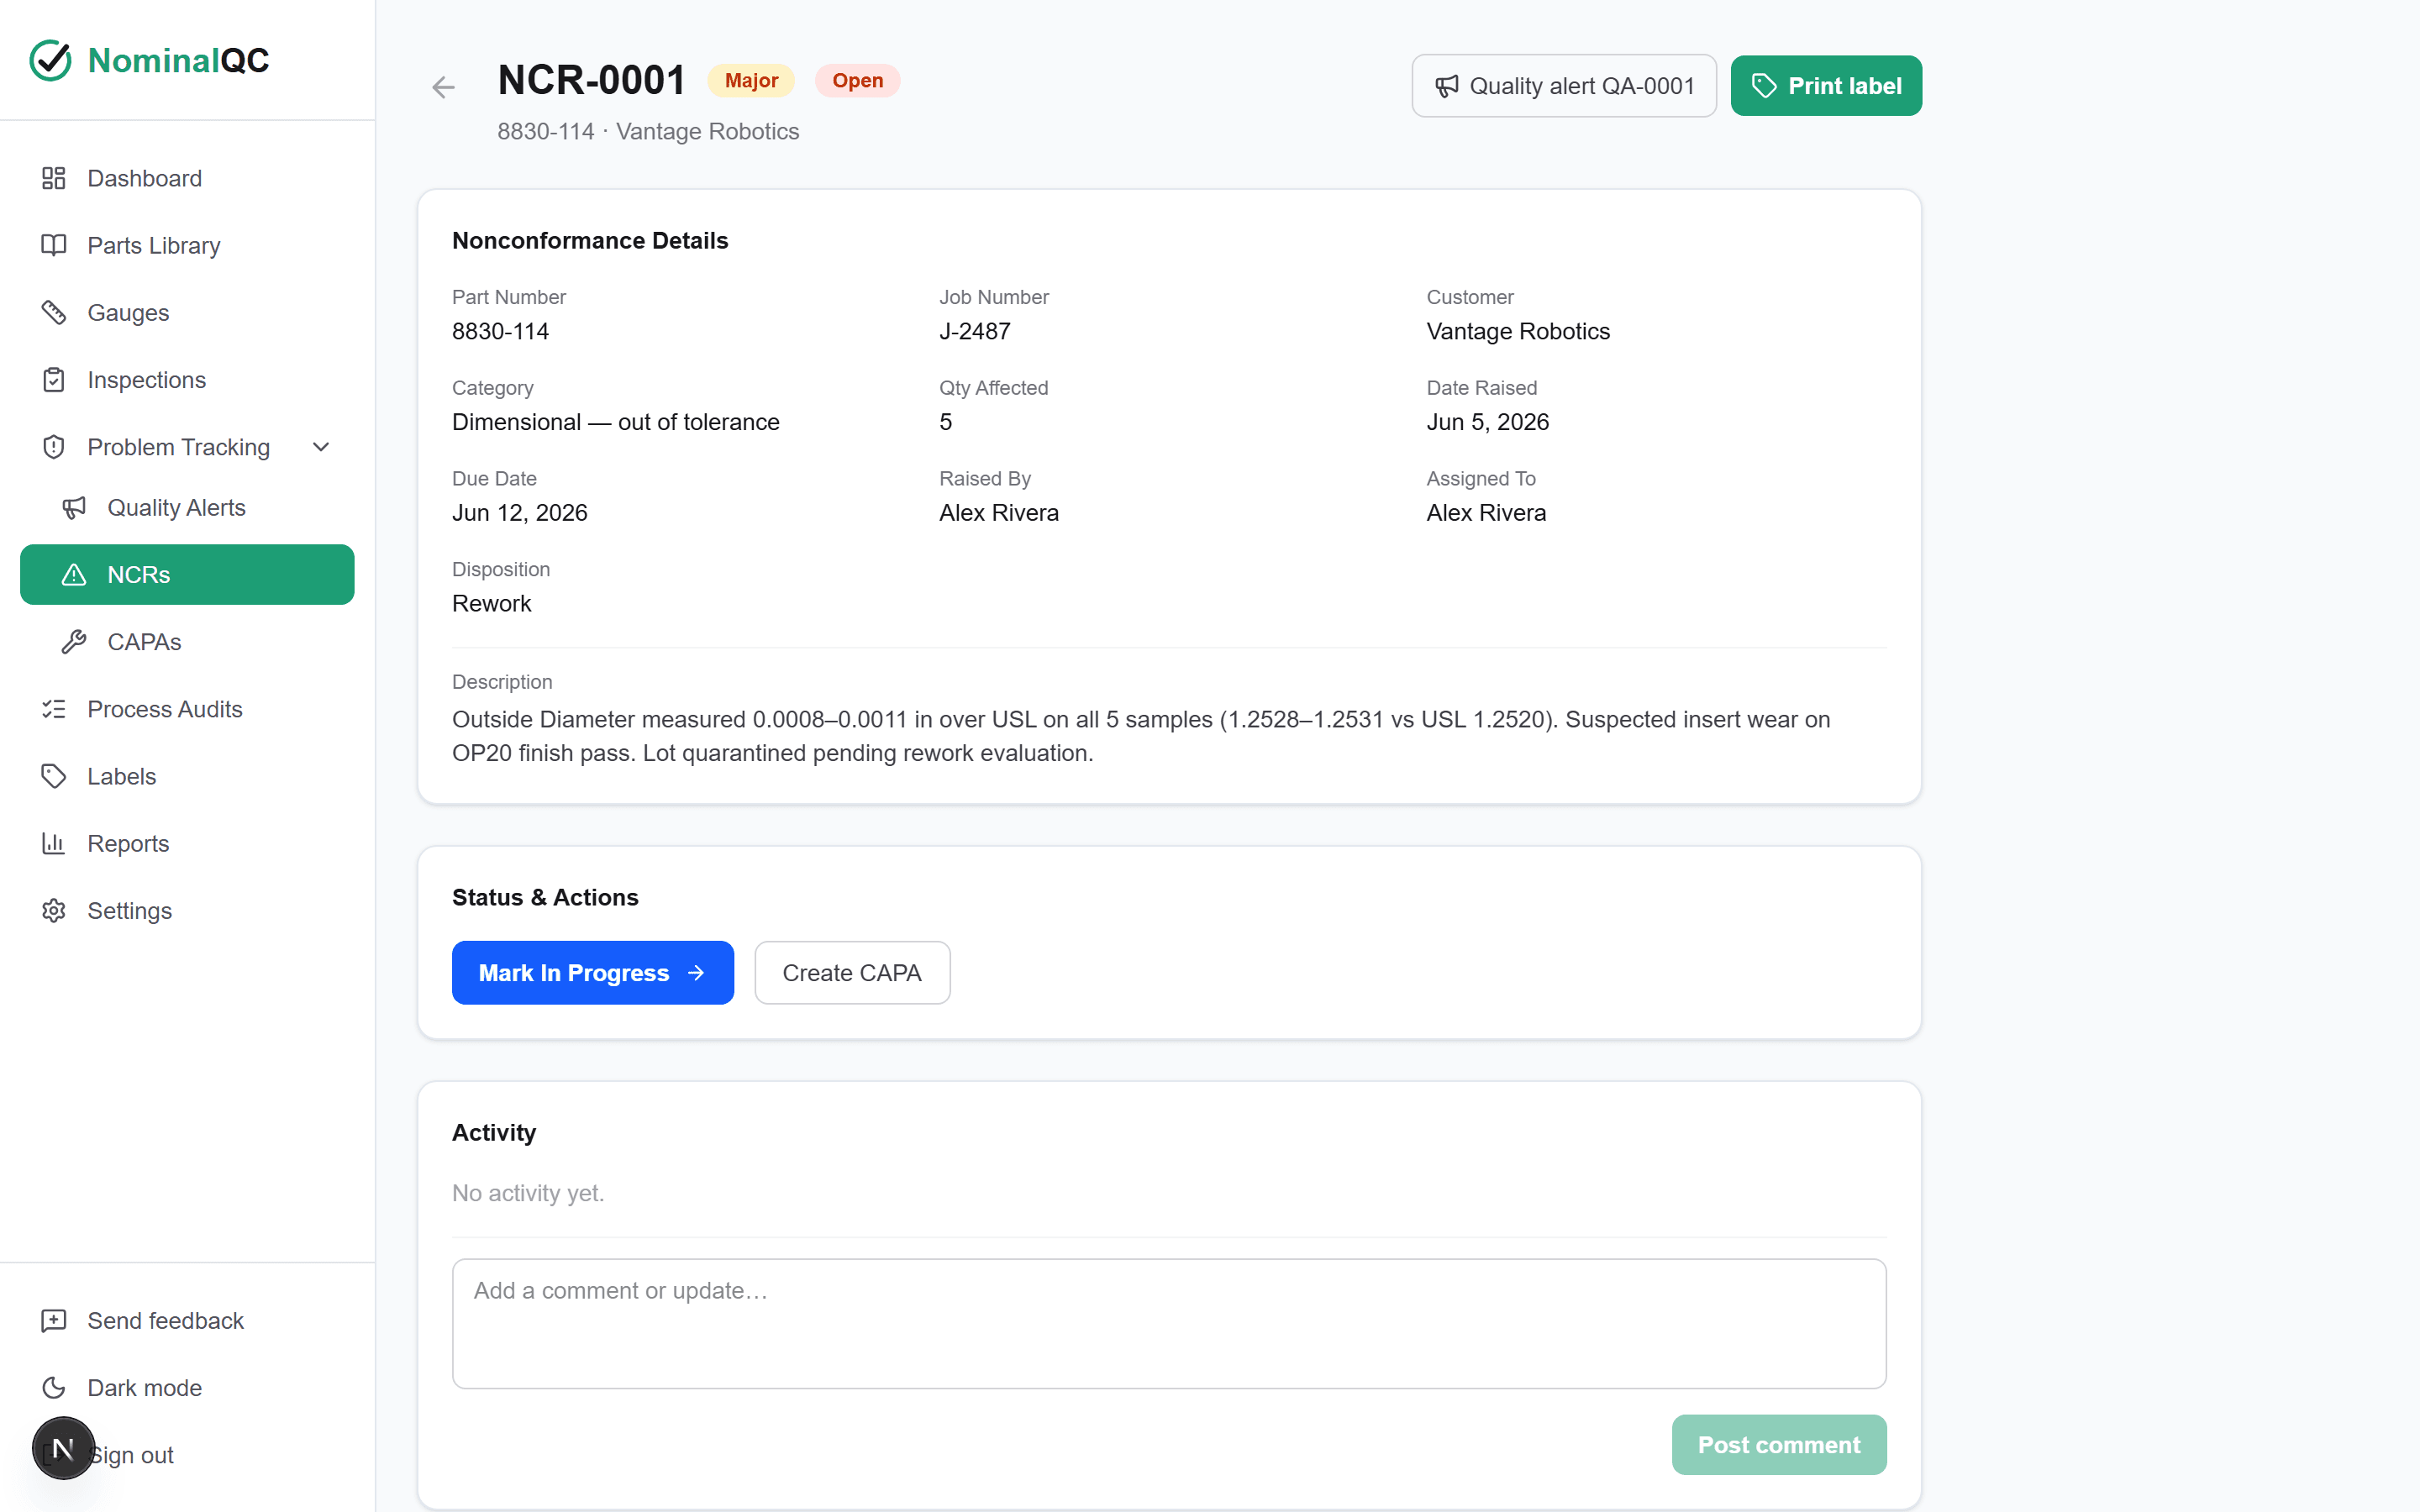Click the Labels tag icon in sidebar
Screen dimensions: 2420x1512
[x=54, y=776]
